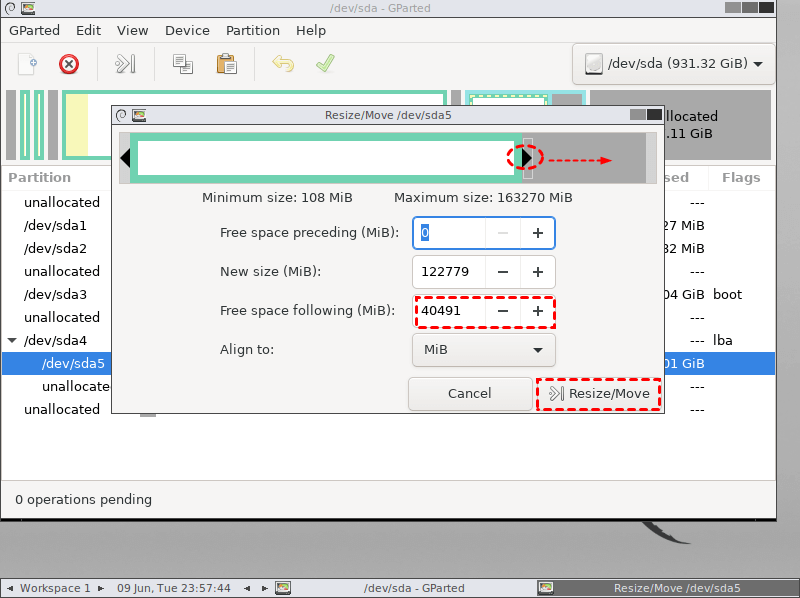Image resolution: width=800 pixels, height=598 pixels.
Task: Copy the selected partition
Action: [182, 63]
